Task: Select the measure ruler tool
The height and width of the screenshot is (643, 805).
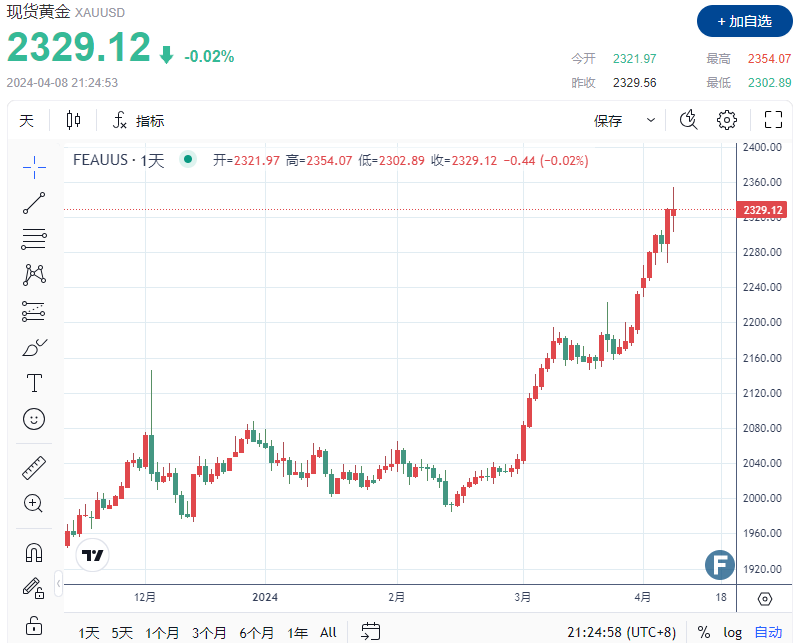Action: coord(34,467)
